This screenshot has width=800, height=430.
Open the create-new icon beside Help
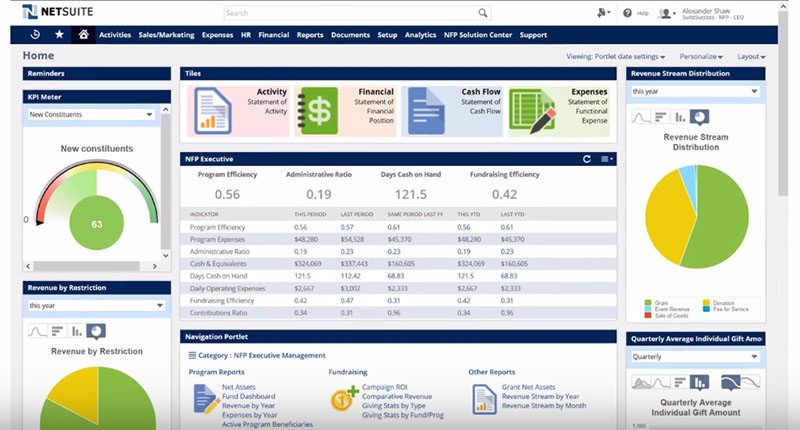click(603, 13)
